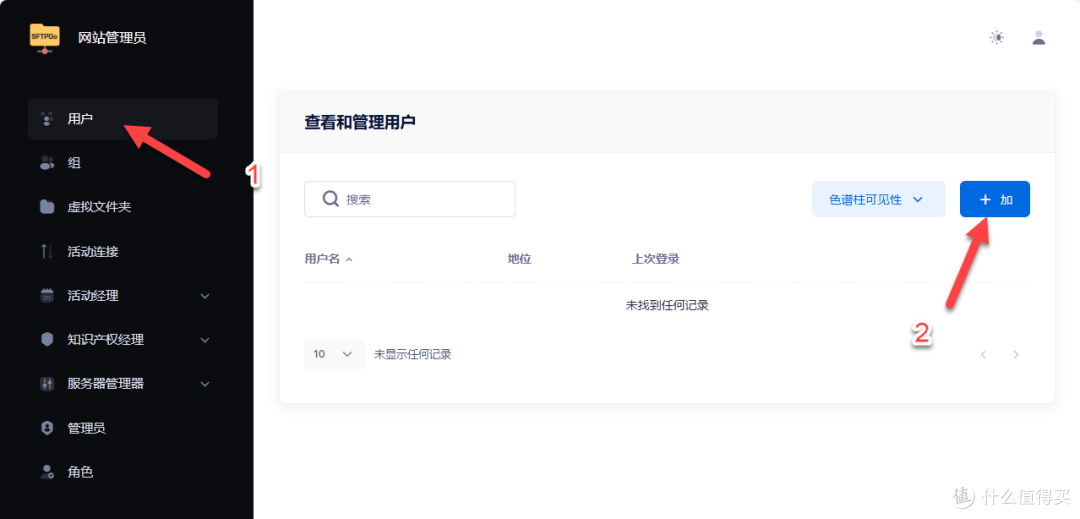This screenshot has height=519, width=1080.
Task: Sort by 用户名 column header
Action: (x=329, y=260)
